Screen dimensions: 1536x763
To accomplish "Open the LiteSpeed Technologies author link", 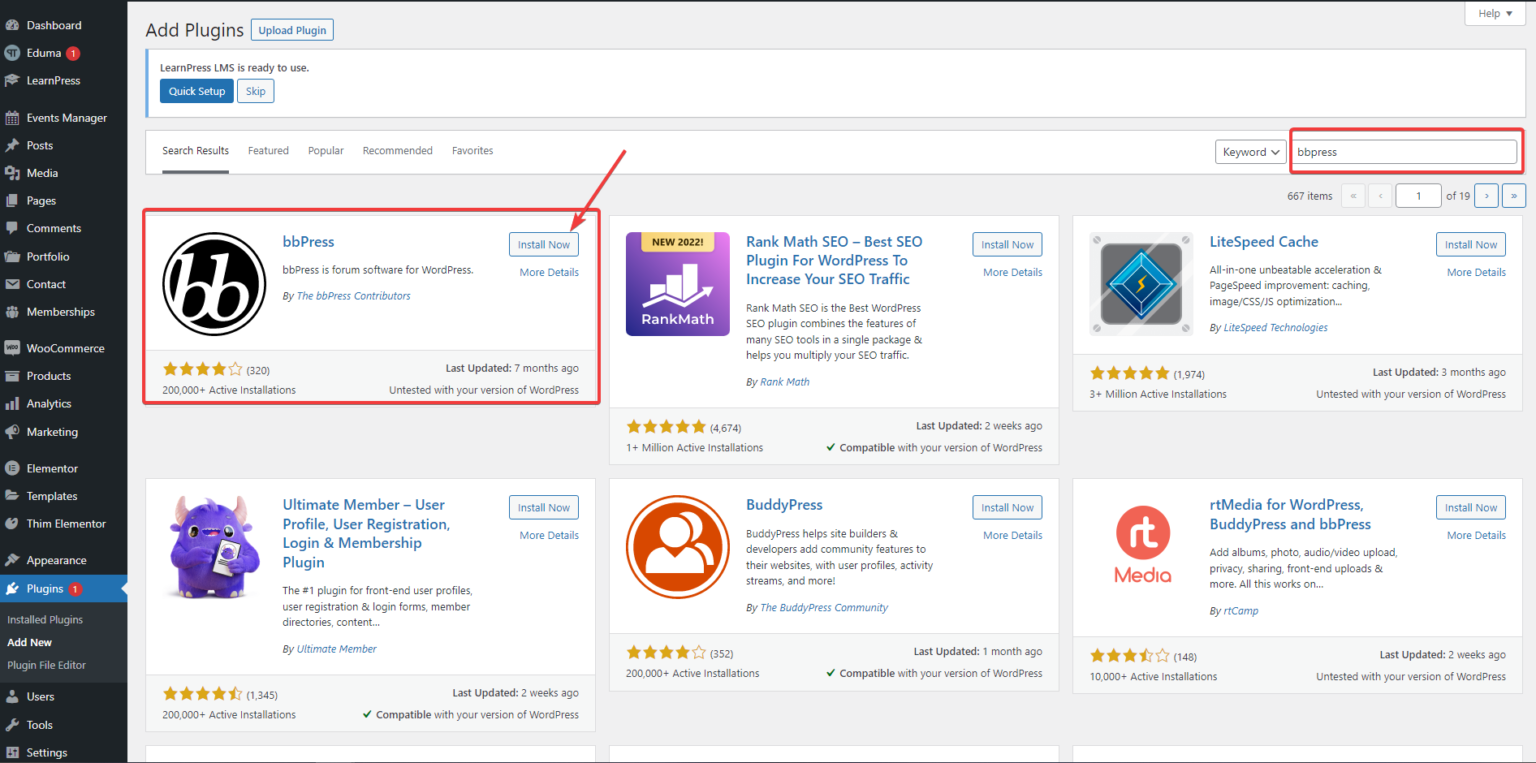I will coord(1275,327).
